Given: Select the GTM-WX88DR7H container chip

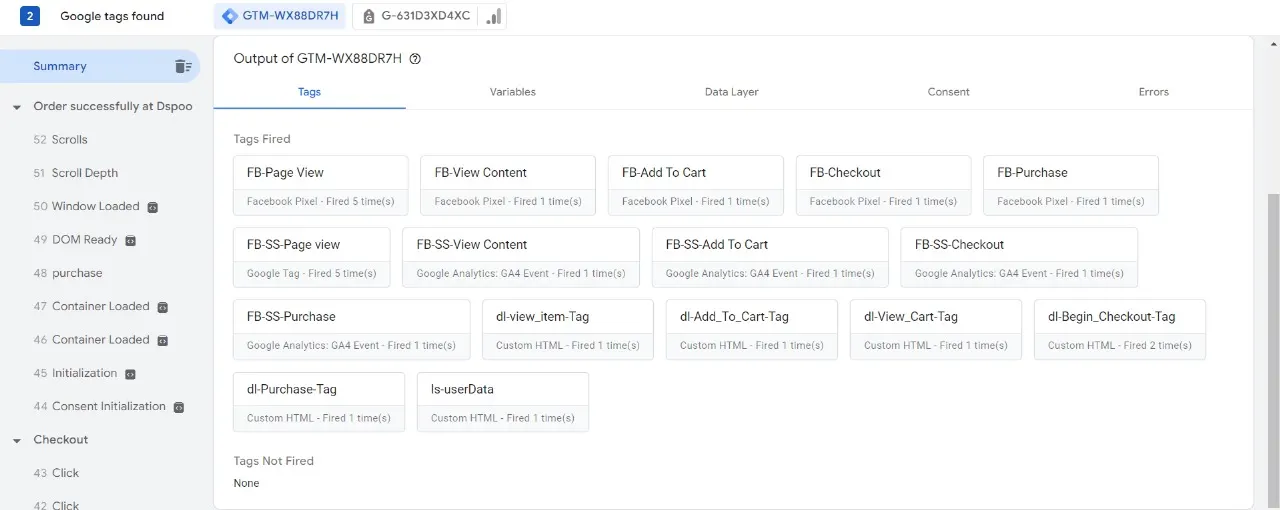Looking at the screenshot, I should 280,16.
